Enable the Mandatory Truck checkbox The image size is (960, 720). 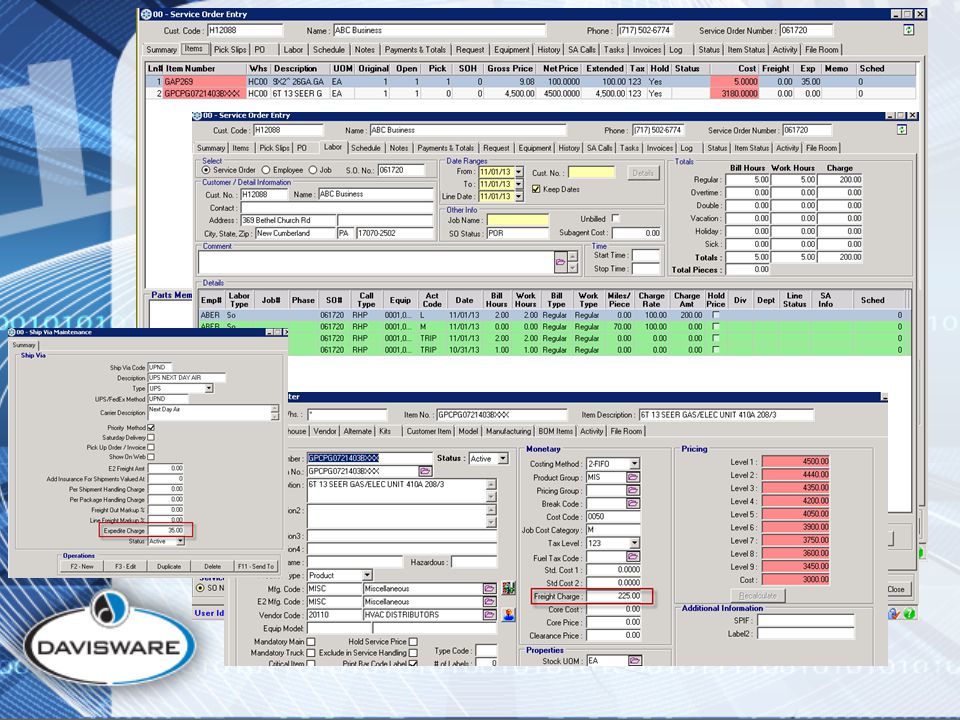(x=311, y=653)
